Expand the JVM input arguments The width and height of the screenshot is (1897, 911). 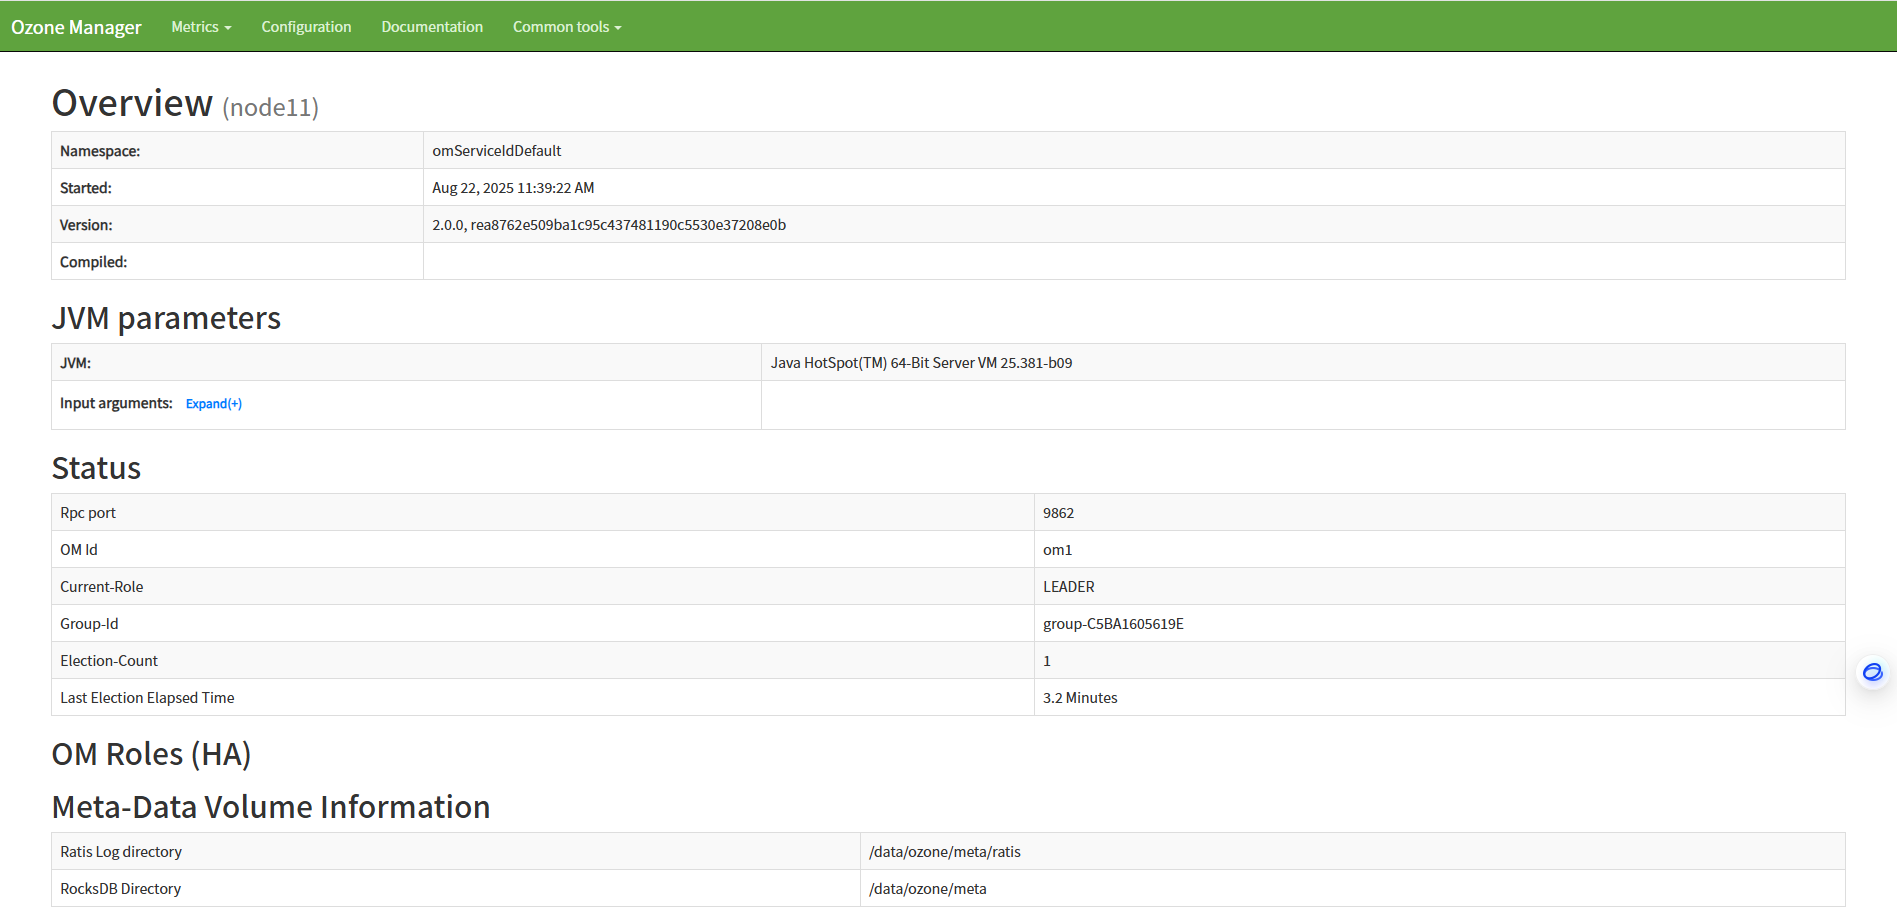214,404
